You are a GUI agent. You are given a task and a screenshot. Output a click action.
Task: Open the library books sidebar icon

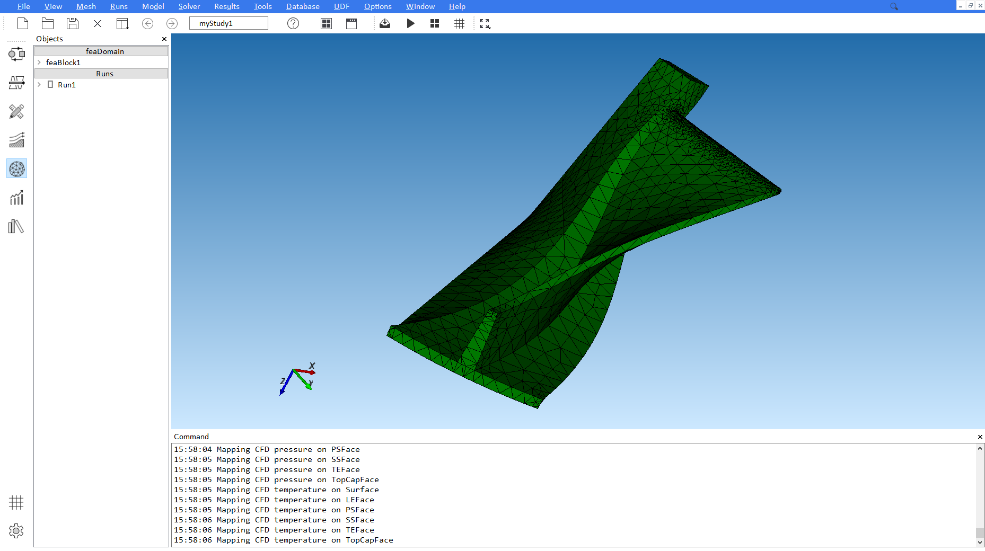tap(16, 226)
